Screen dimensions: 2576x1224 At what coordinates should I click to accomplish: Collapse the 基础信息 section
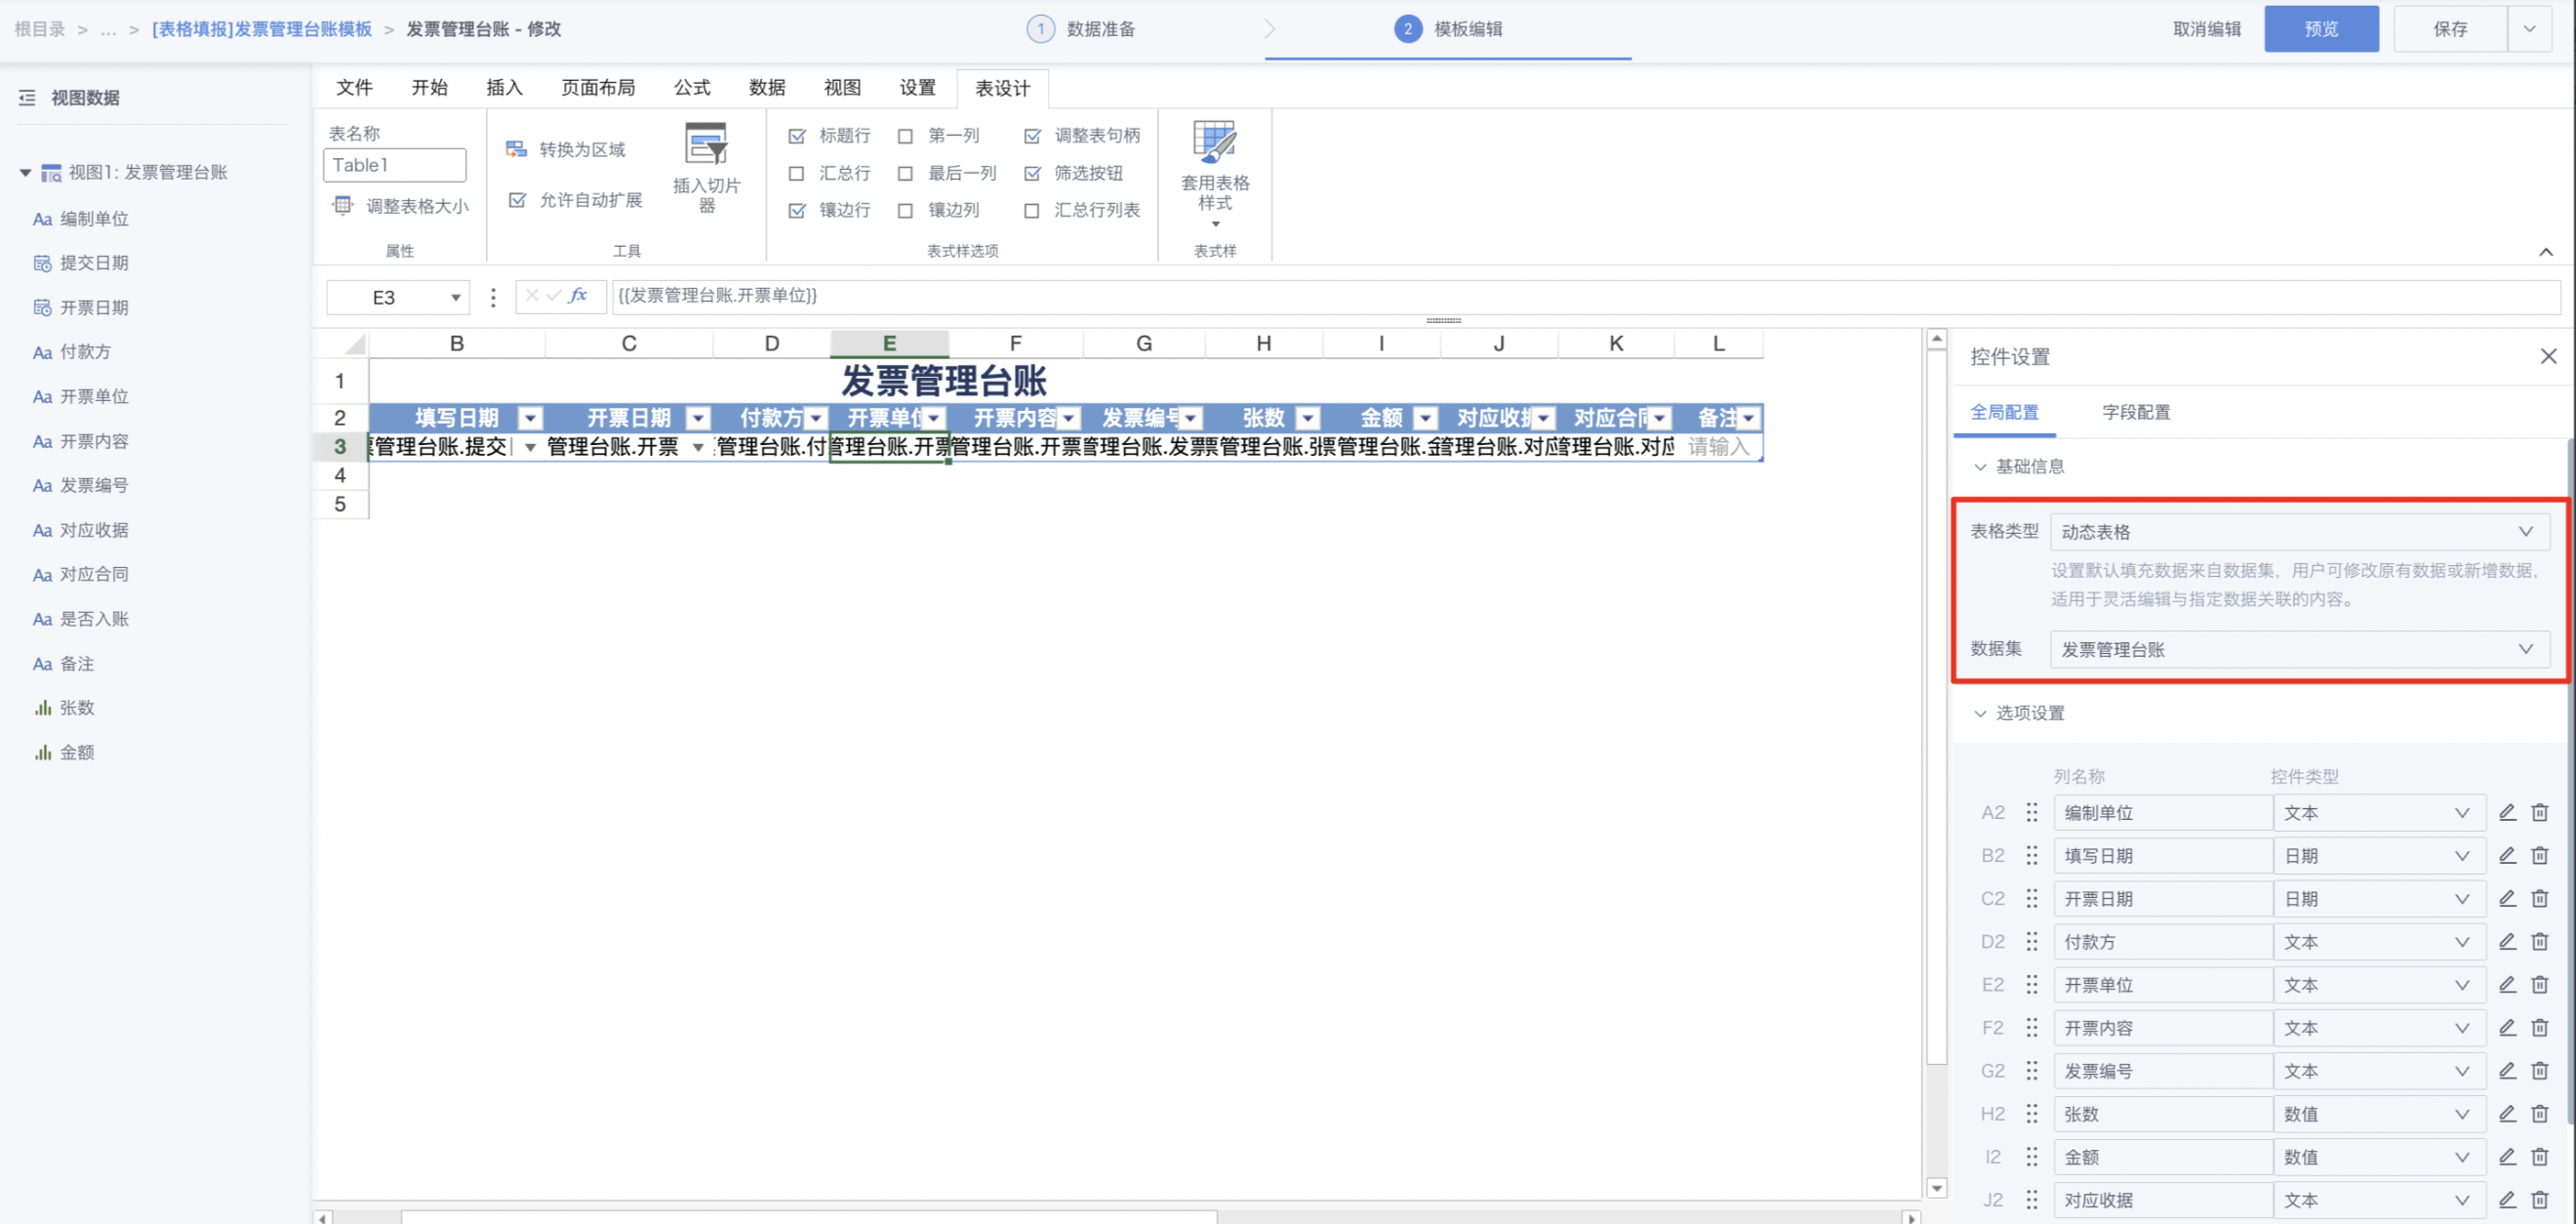1979,466
